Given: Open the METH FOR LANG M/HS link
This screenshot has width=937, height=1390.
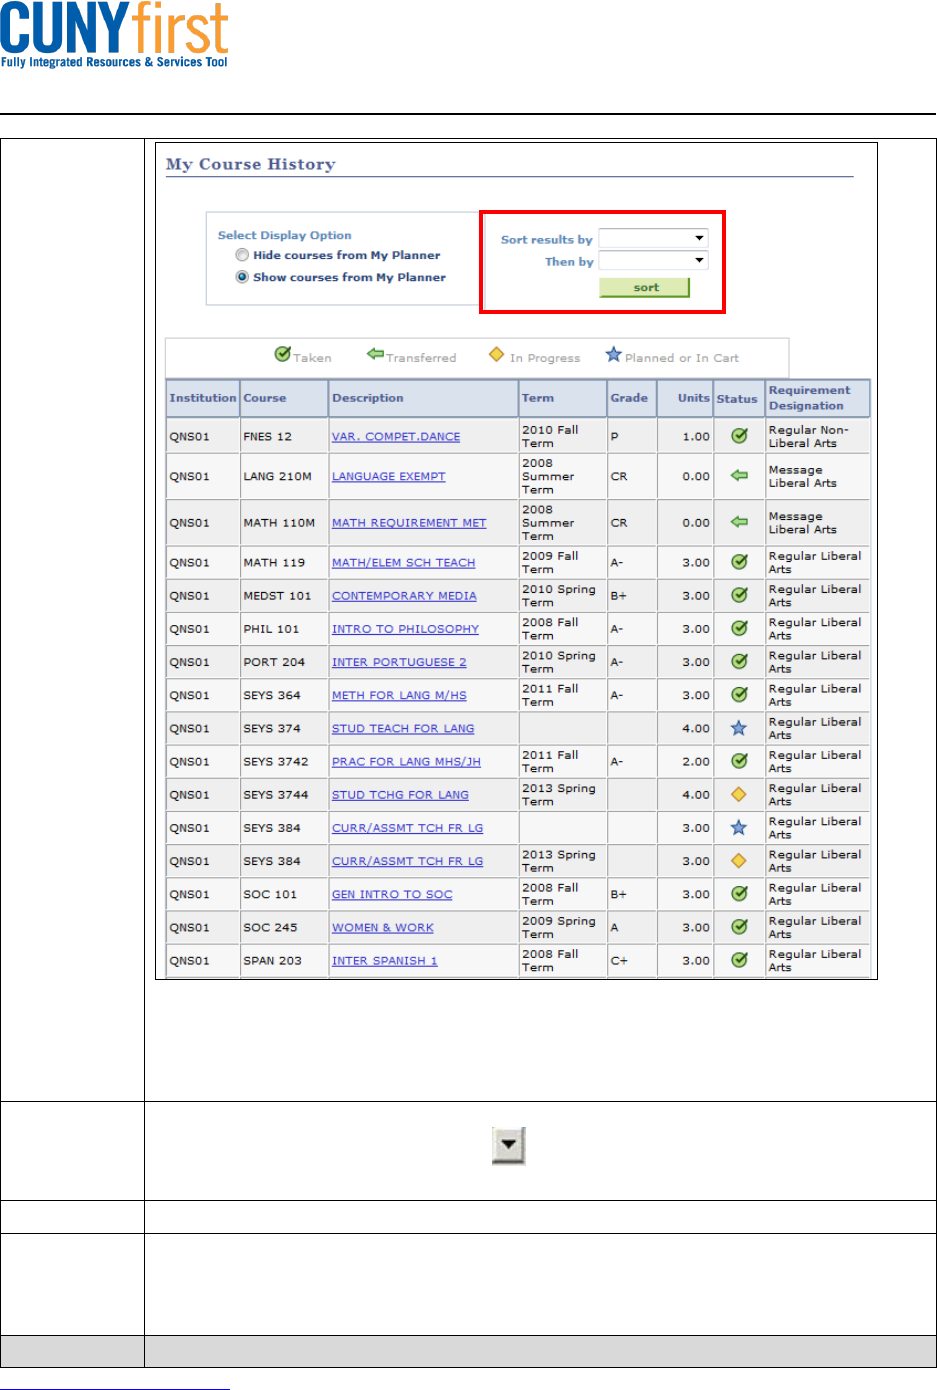Looking at the screenshot, I should [x=399, y=695].
